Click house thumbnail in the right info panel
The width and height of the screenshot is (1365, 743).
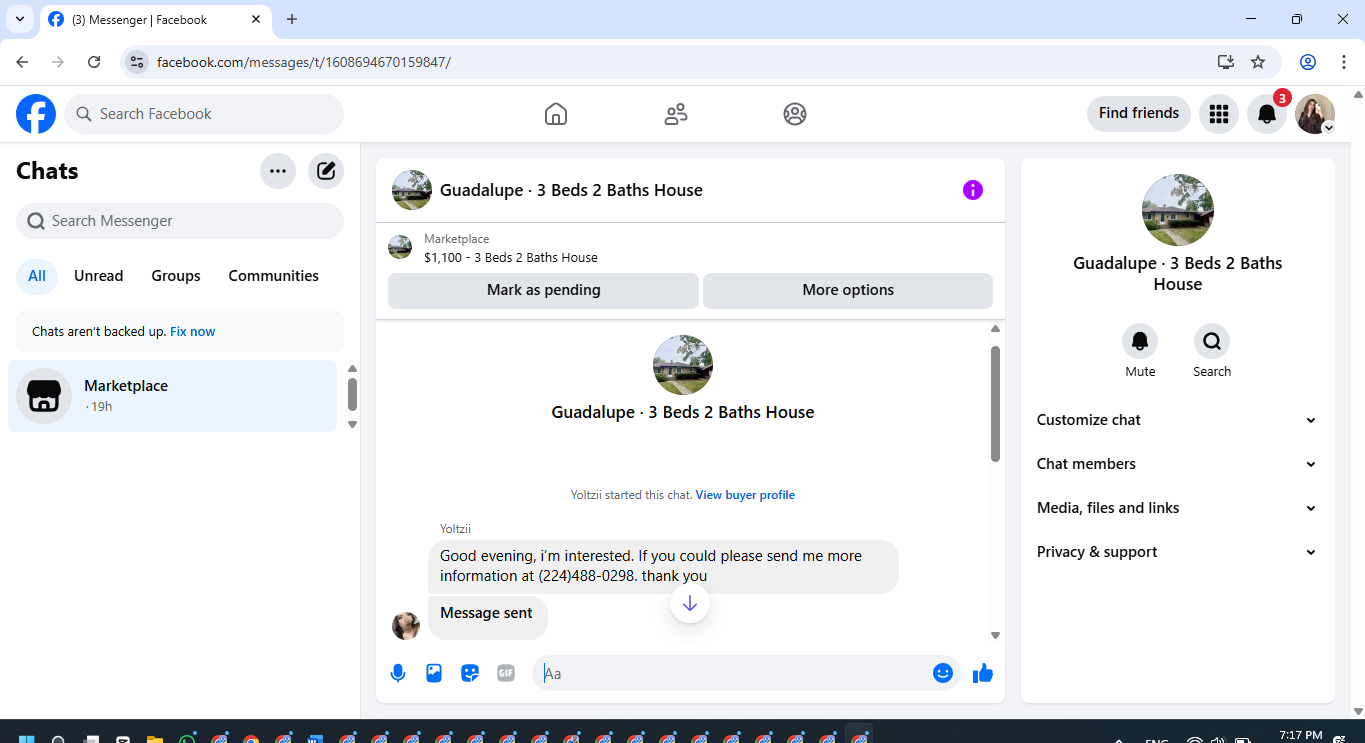tap(1177, 210)
